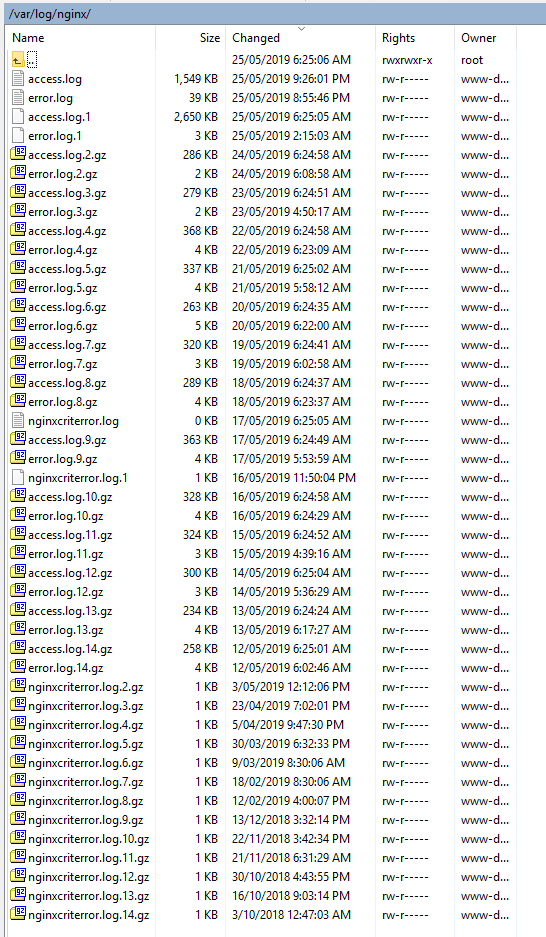Select nginxcriterror.log.7.gz file name
Image resolution: width=546 pixels, height=937 pixels.
[85, 782]
